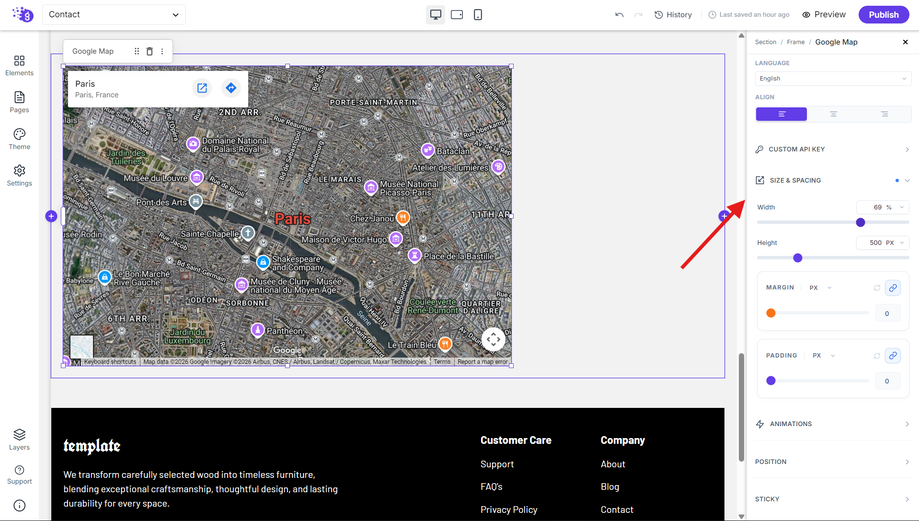The image size is (919, 521).
Task: Preview the page
Action: (824, 15)
